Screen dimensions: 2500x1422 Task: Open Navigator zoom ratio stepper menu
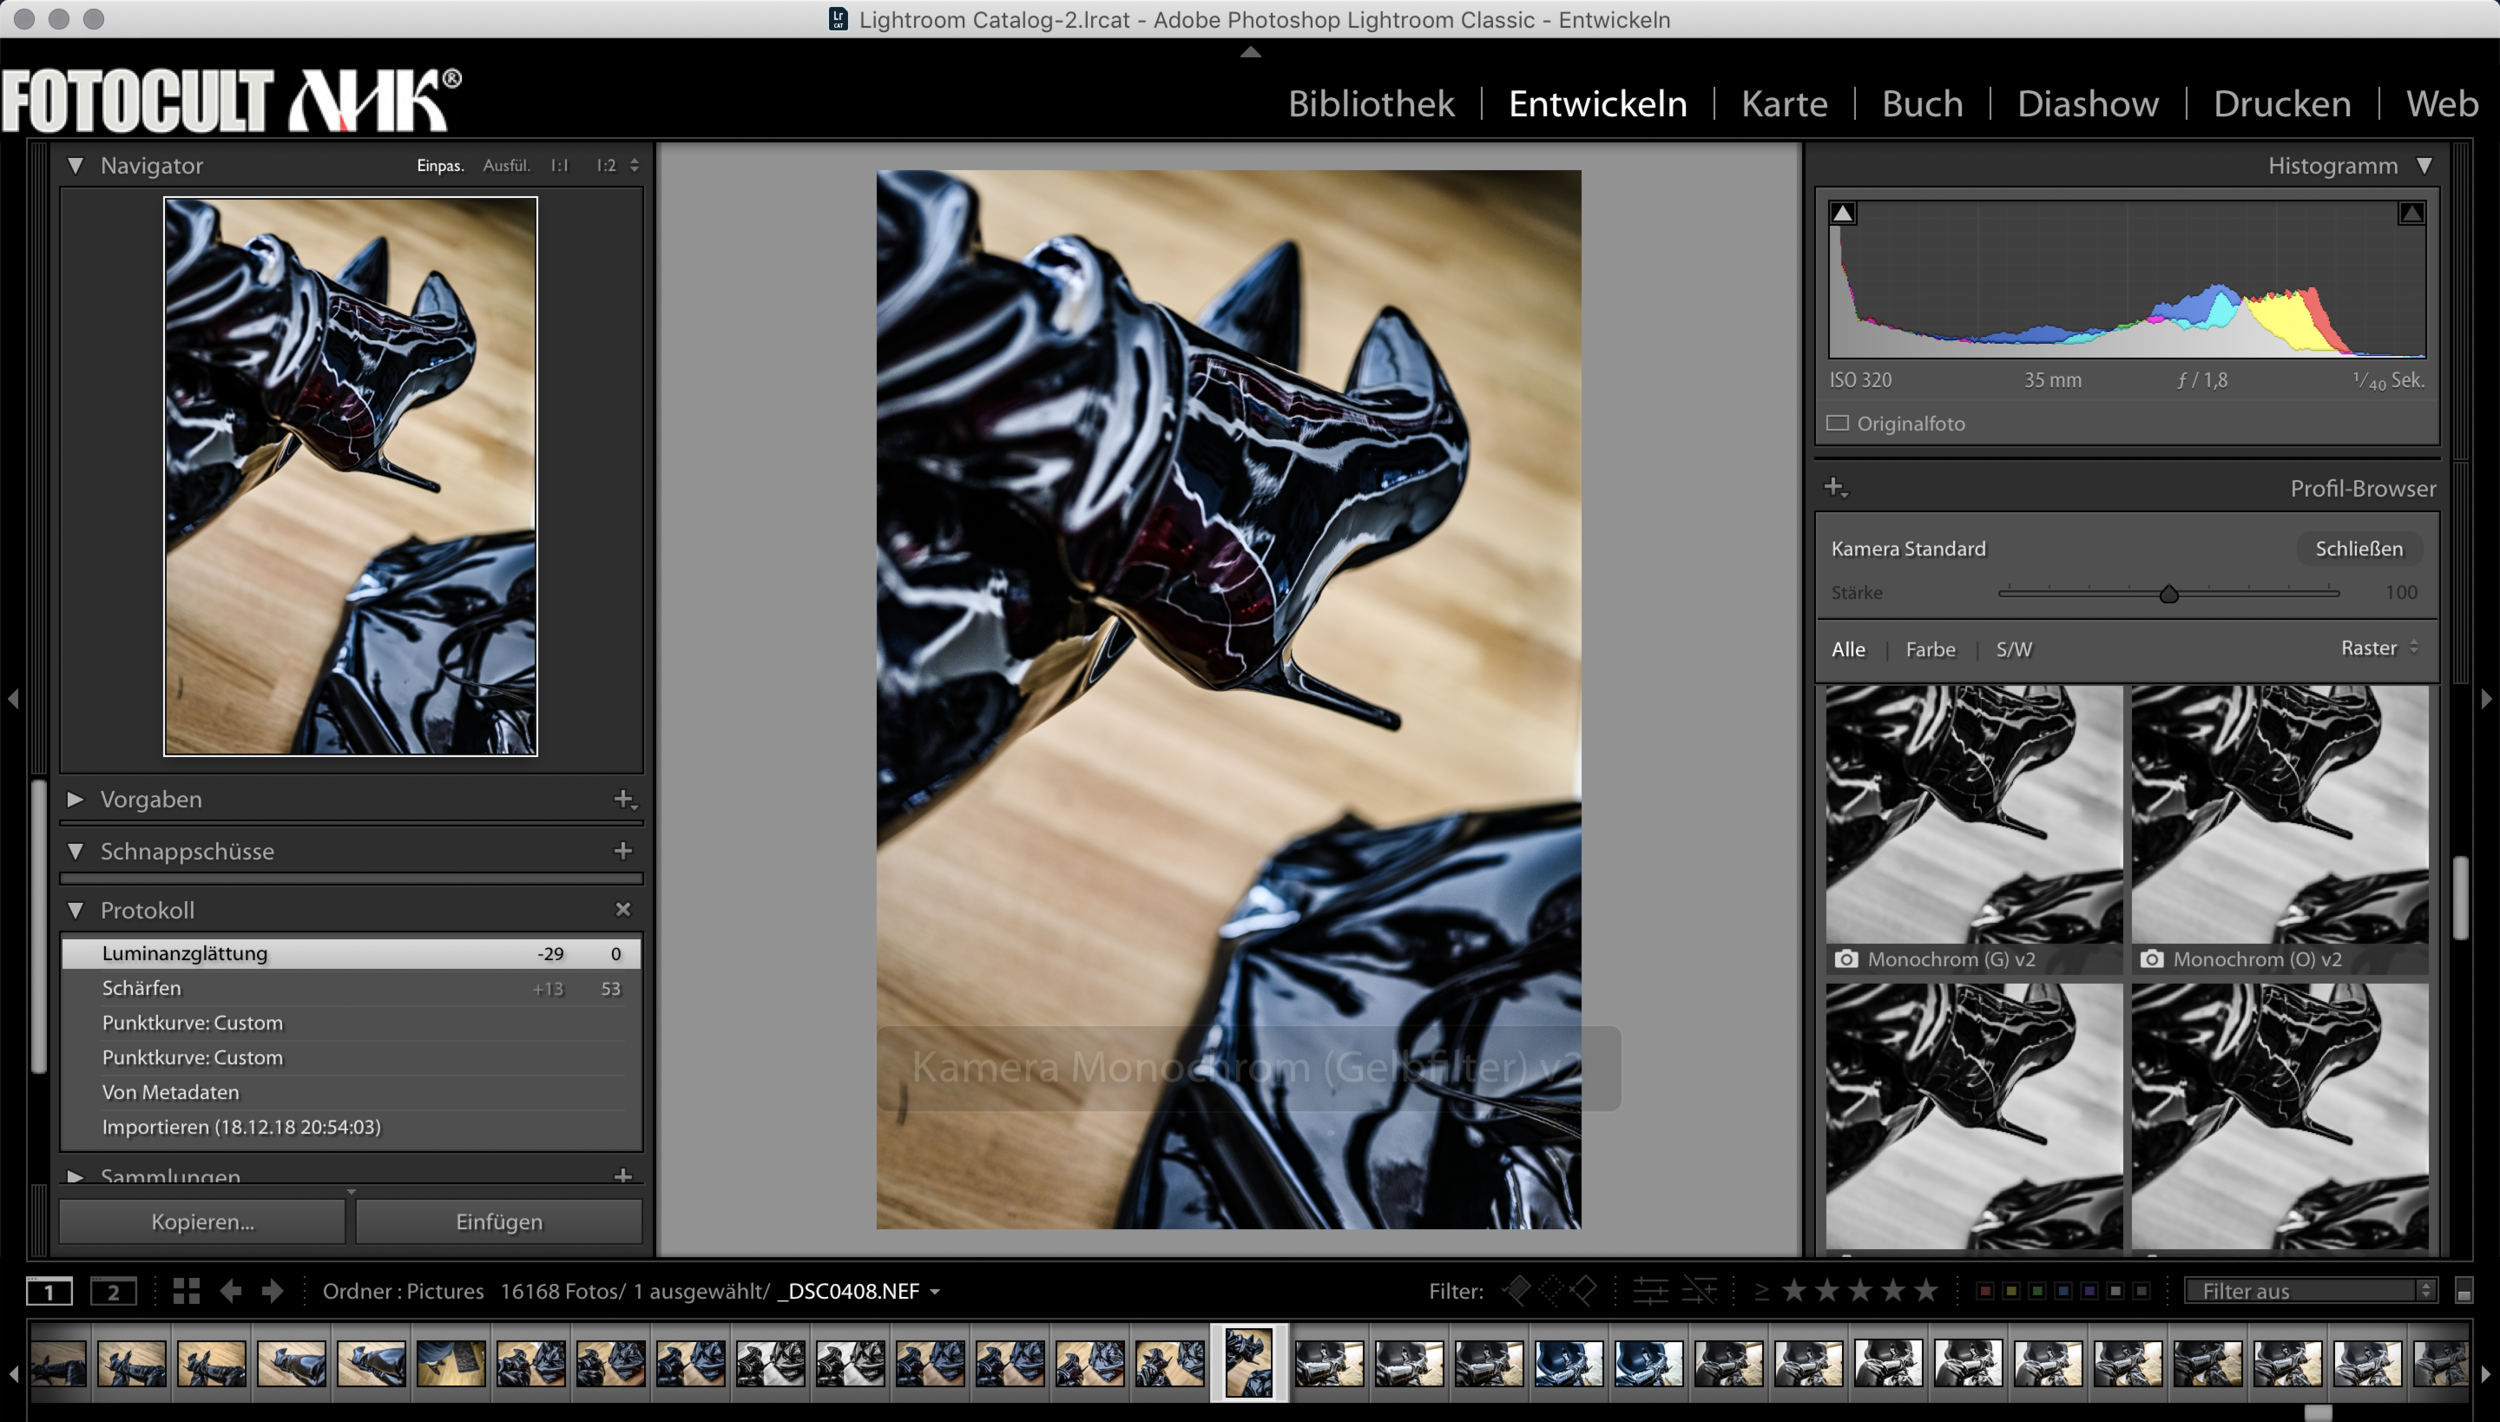pos(634,166)
